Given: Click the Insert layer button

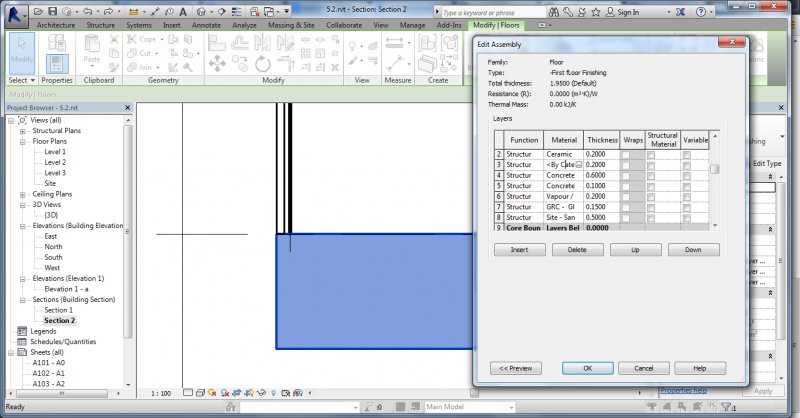Looking at the screenshot, I should click(519, 250).
